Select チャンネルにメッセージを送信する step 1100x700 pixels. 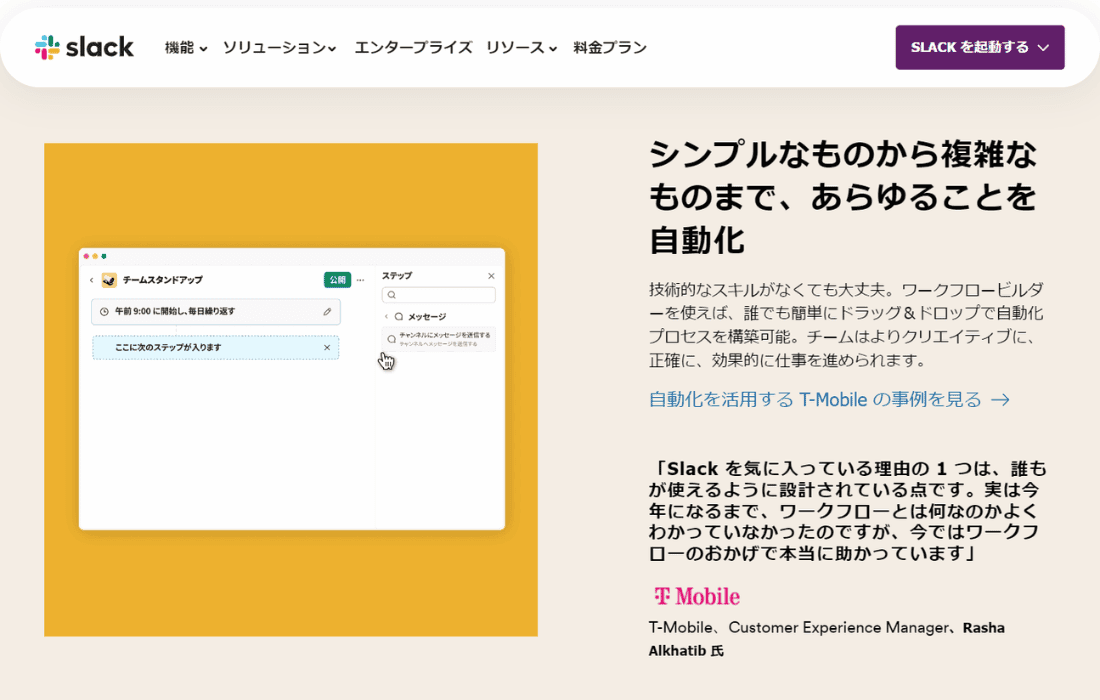[438, 339]
